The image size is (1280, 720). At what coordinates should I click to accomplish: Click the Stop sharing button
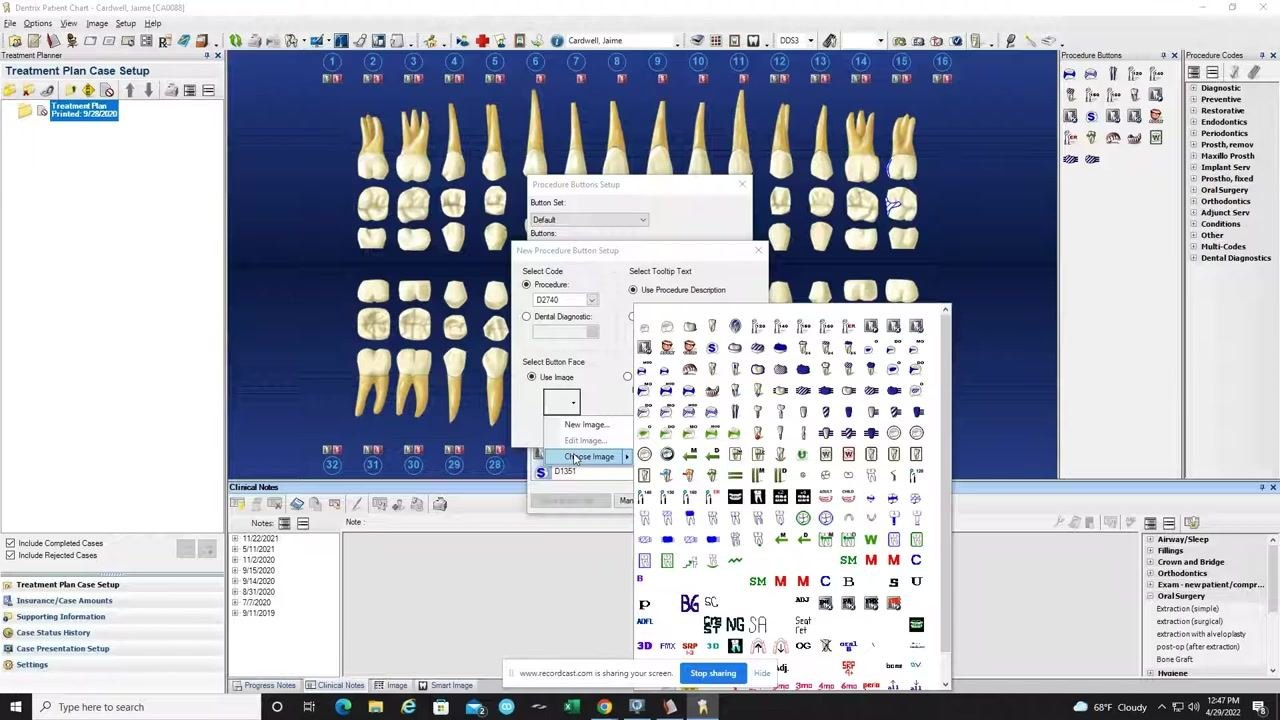click(713, 673)
